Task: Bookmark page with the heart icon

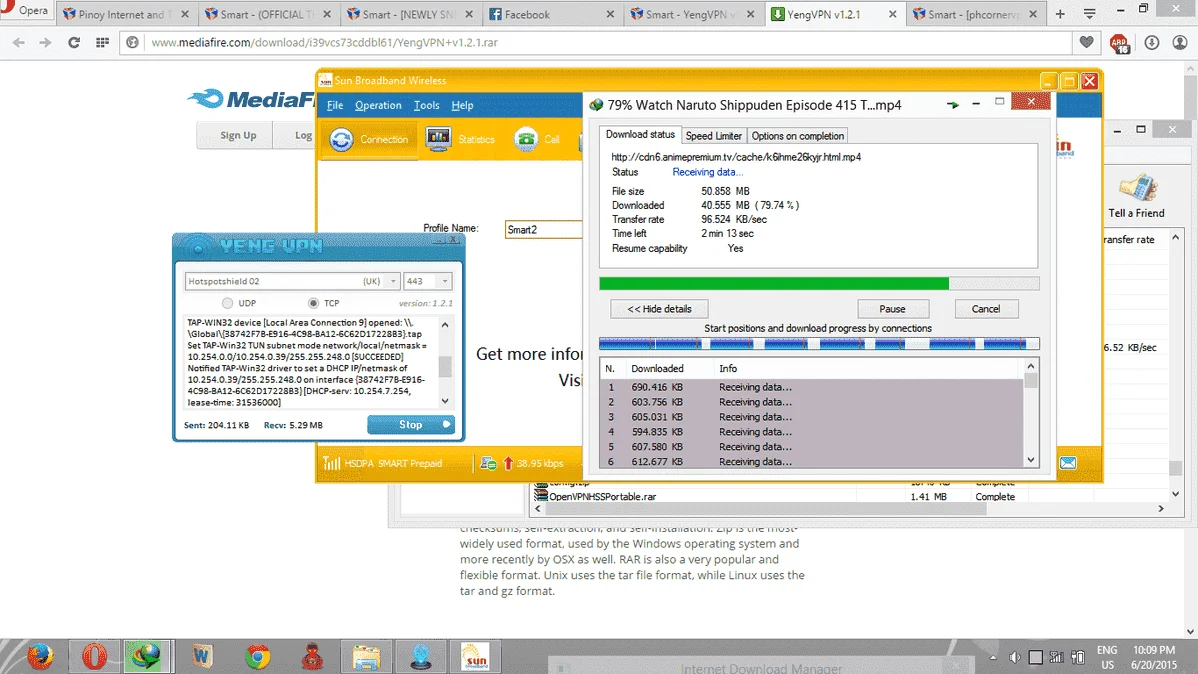Action: (1086, 43)
